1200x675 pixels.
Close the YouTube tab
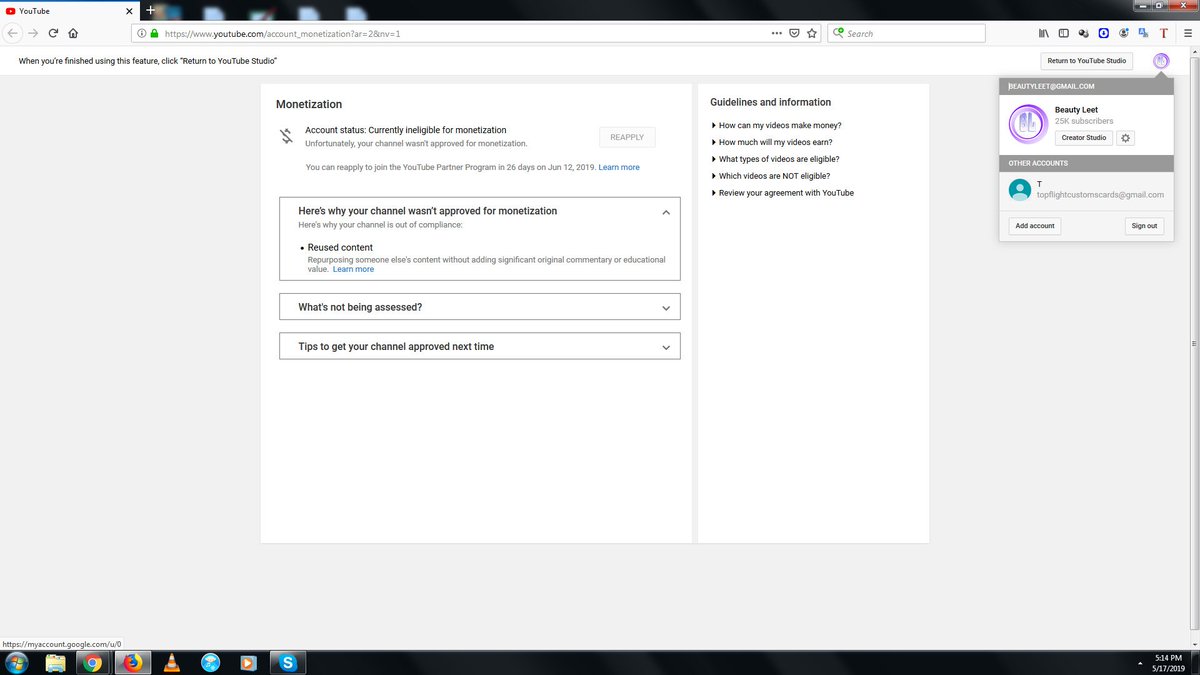point(129,10)
